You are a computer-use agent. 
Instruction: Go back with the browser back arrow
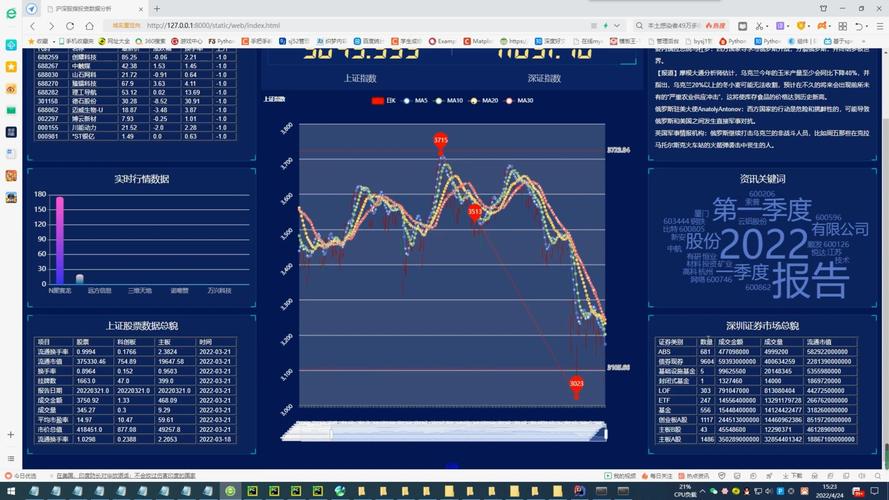(32, 26)
